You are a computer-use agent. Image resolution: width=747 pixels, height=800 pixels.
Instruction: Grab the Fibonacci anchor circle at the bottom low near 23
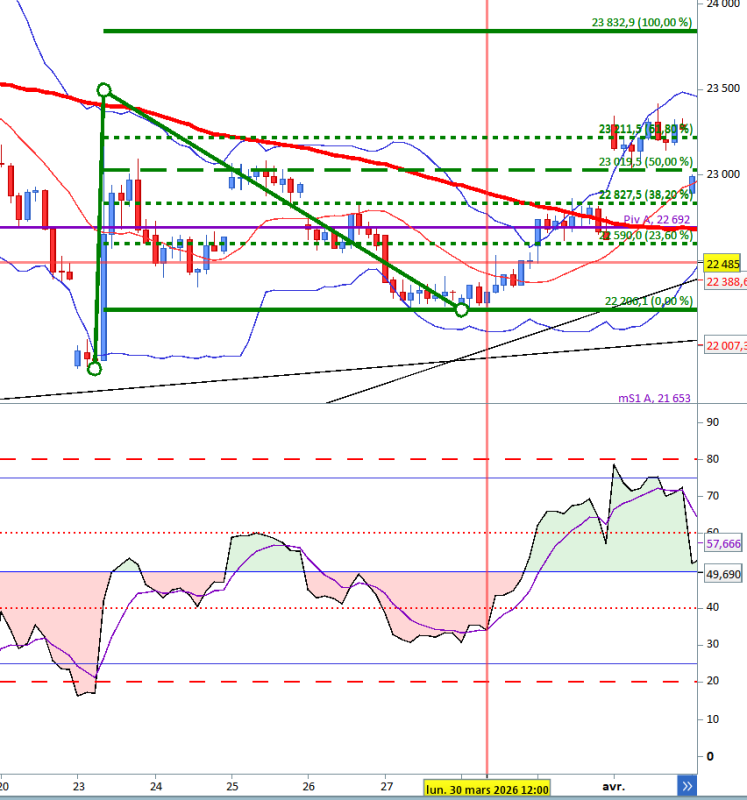tap(94, 368)
